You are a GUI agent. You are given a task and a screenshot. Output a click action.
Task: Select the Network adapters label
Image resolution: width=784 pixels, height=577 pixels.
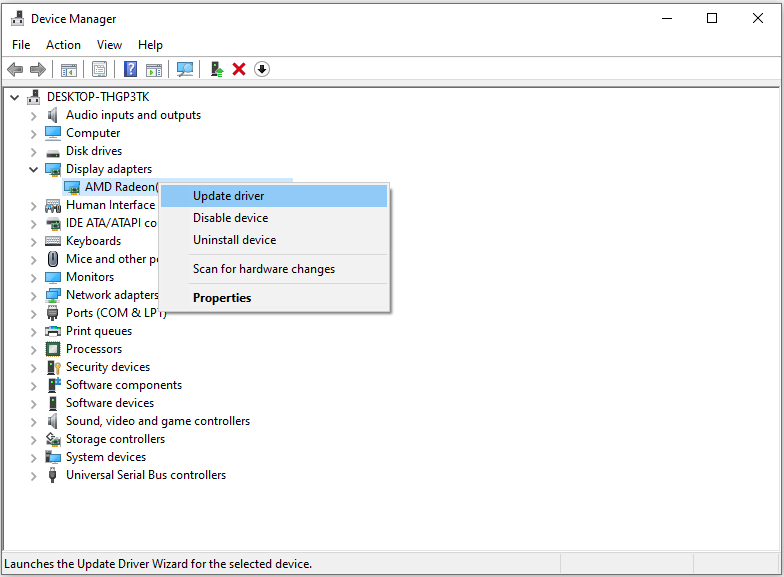pos(112,295)
